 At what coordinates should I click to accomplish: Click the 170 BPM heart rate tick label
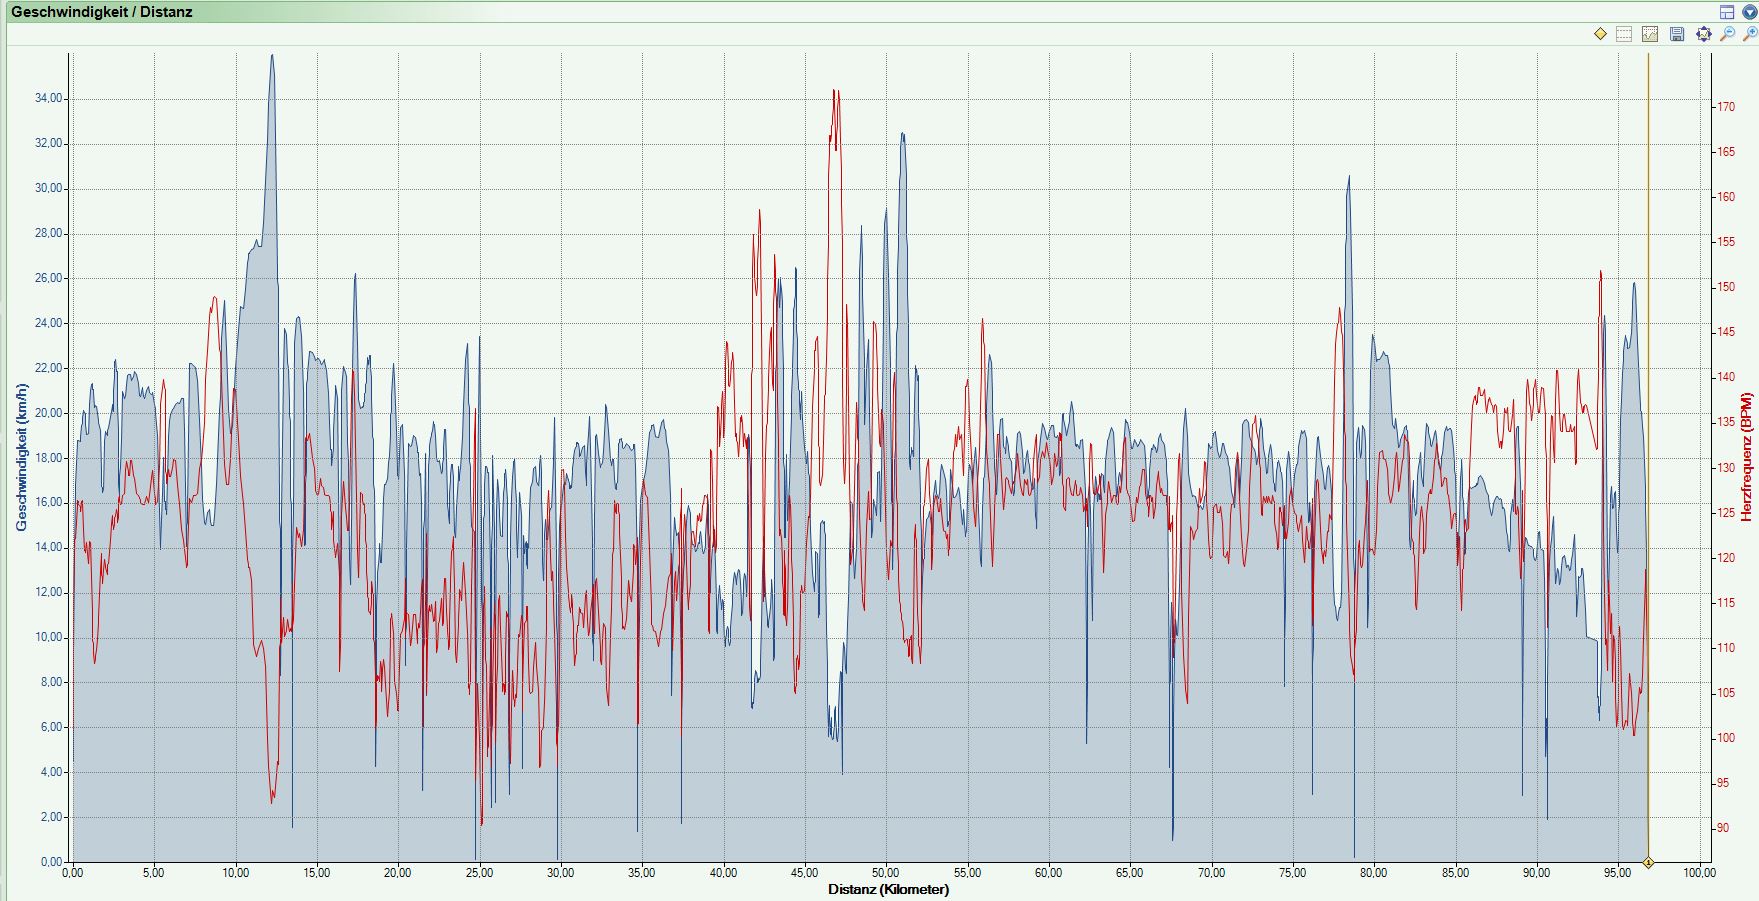pos(1726,107)
